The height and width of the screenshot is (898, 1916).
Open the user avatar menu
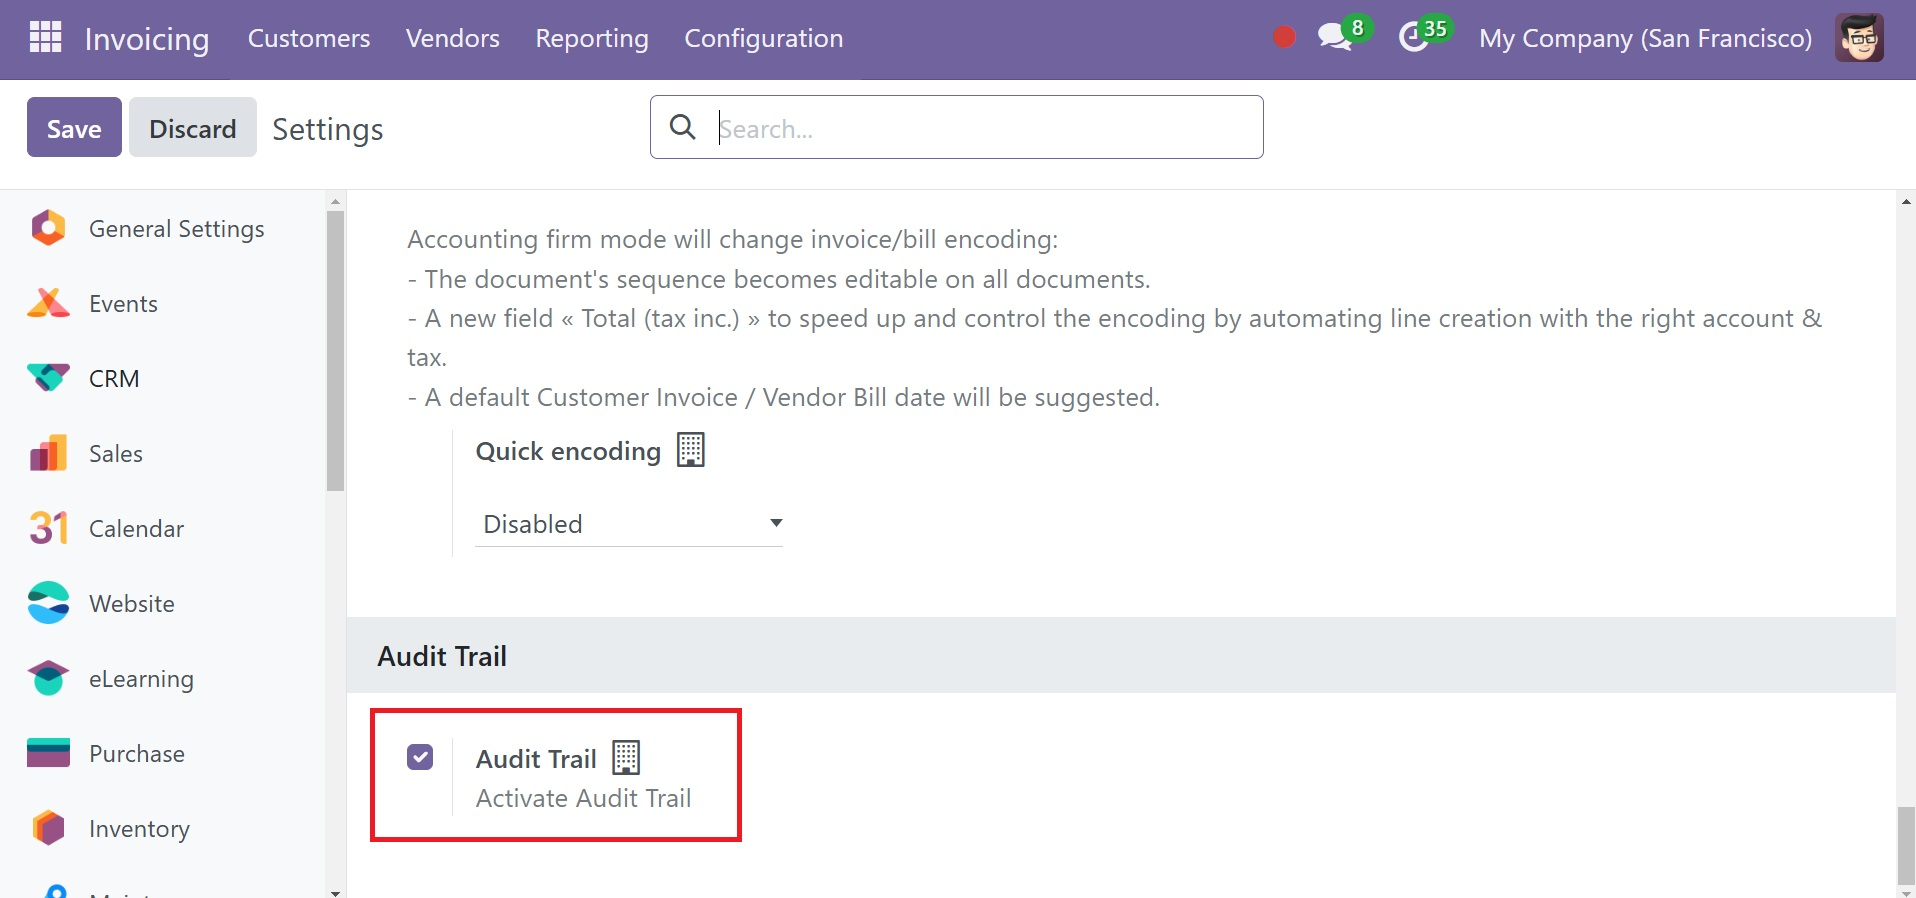(1859, 38)
